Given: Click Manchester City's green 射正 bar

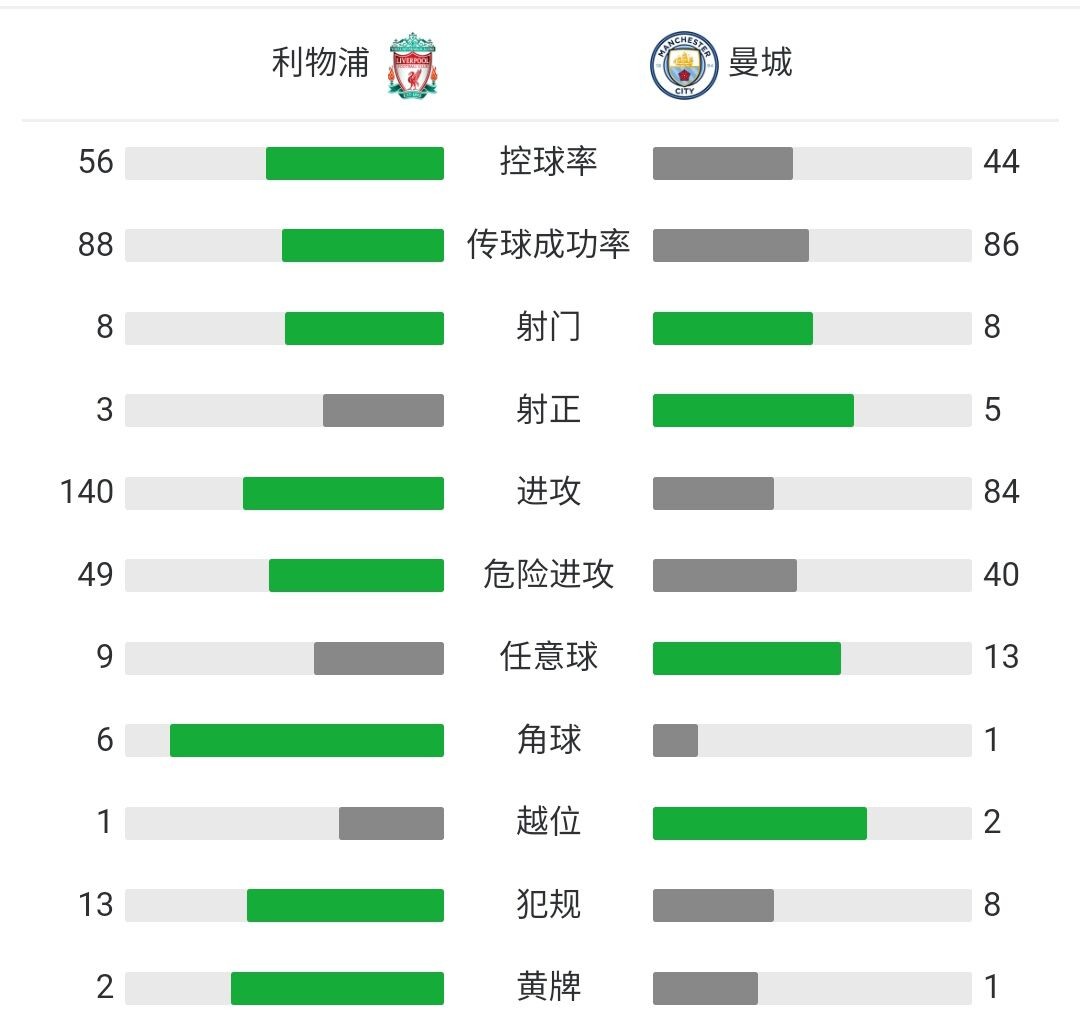Looking at the screenshot, I should [x=753, y=410].
